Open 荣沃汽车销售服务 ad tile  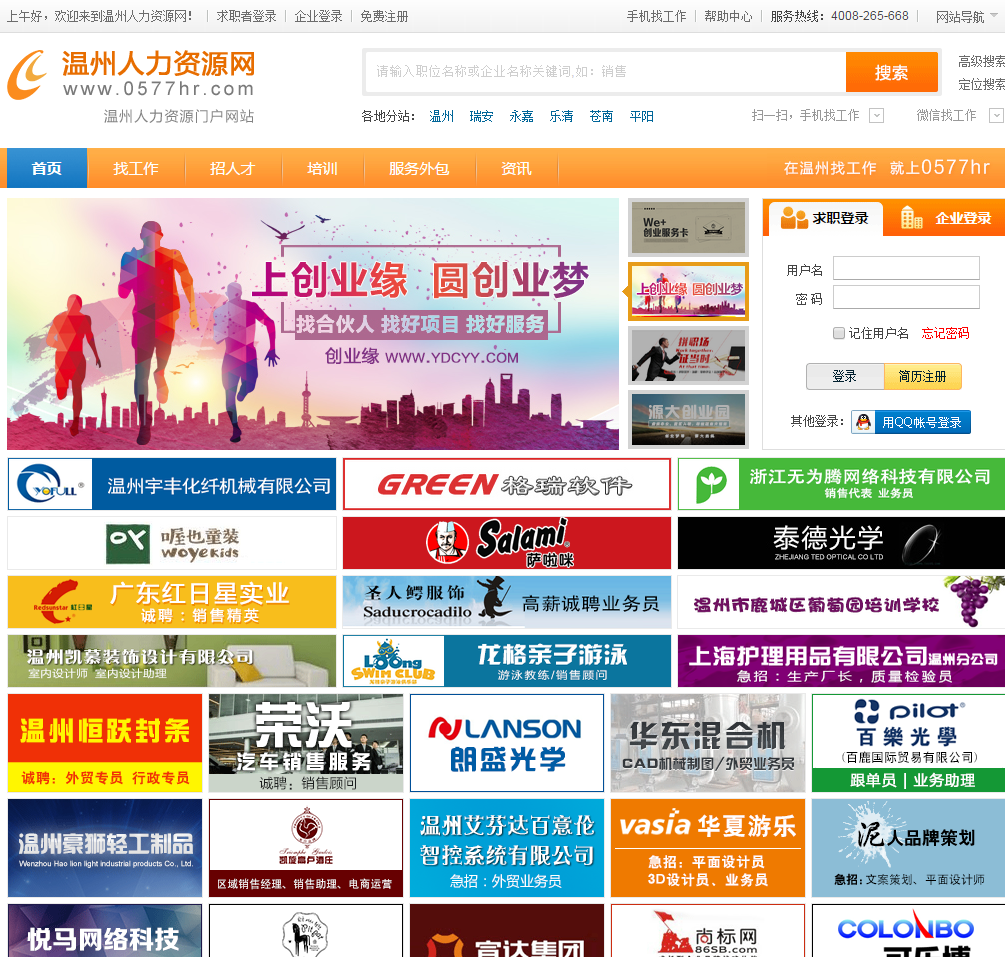click(x=306, y=743)
